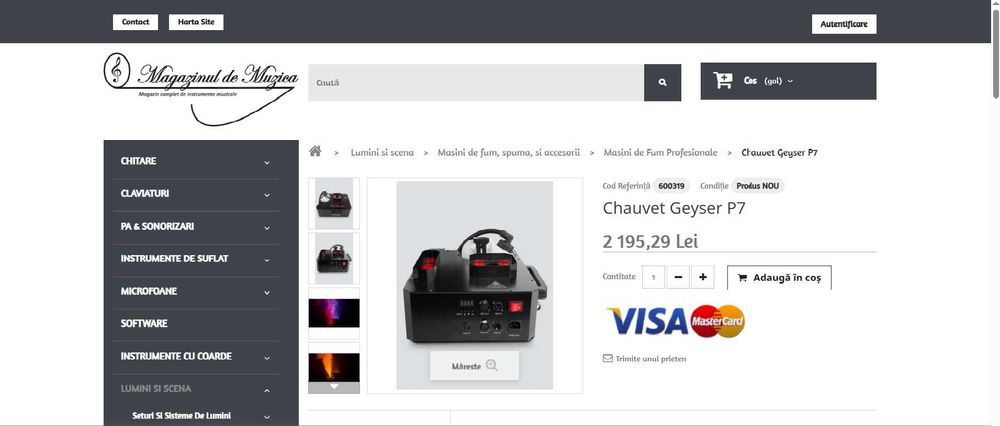Select the first product thumbnail

click(x=334, y=203)
